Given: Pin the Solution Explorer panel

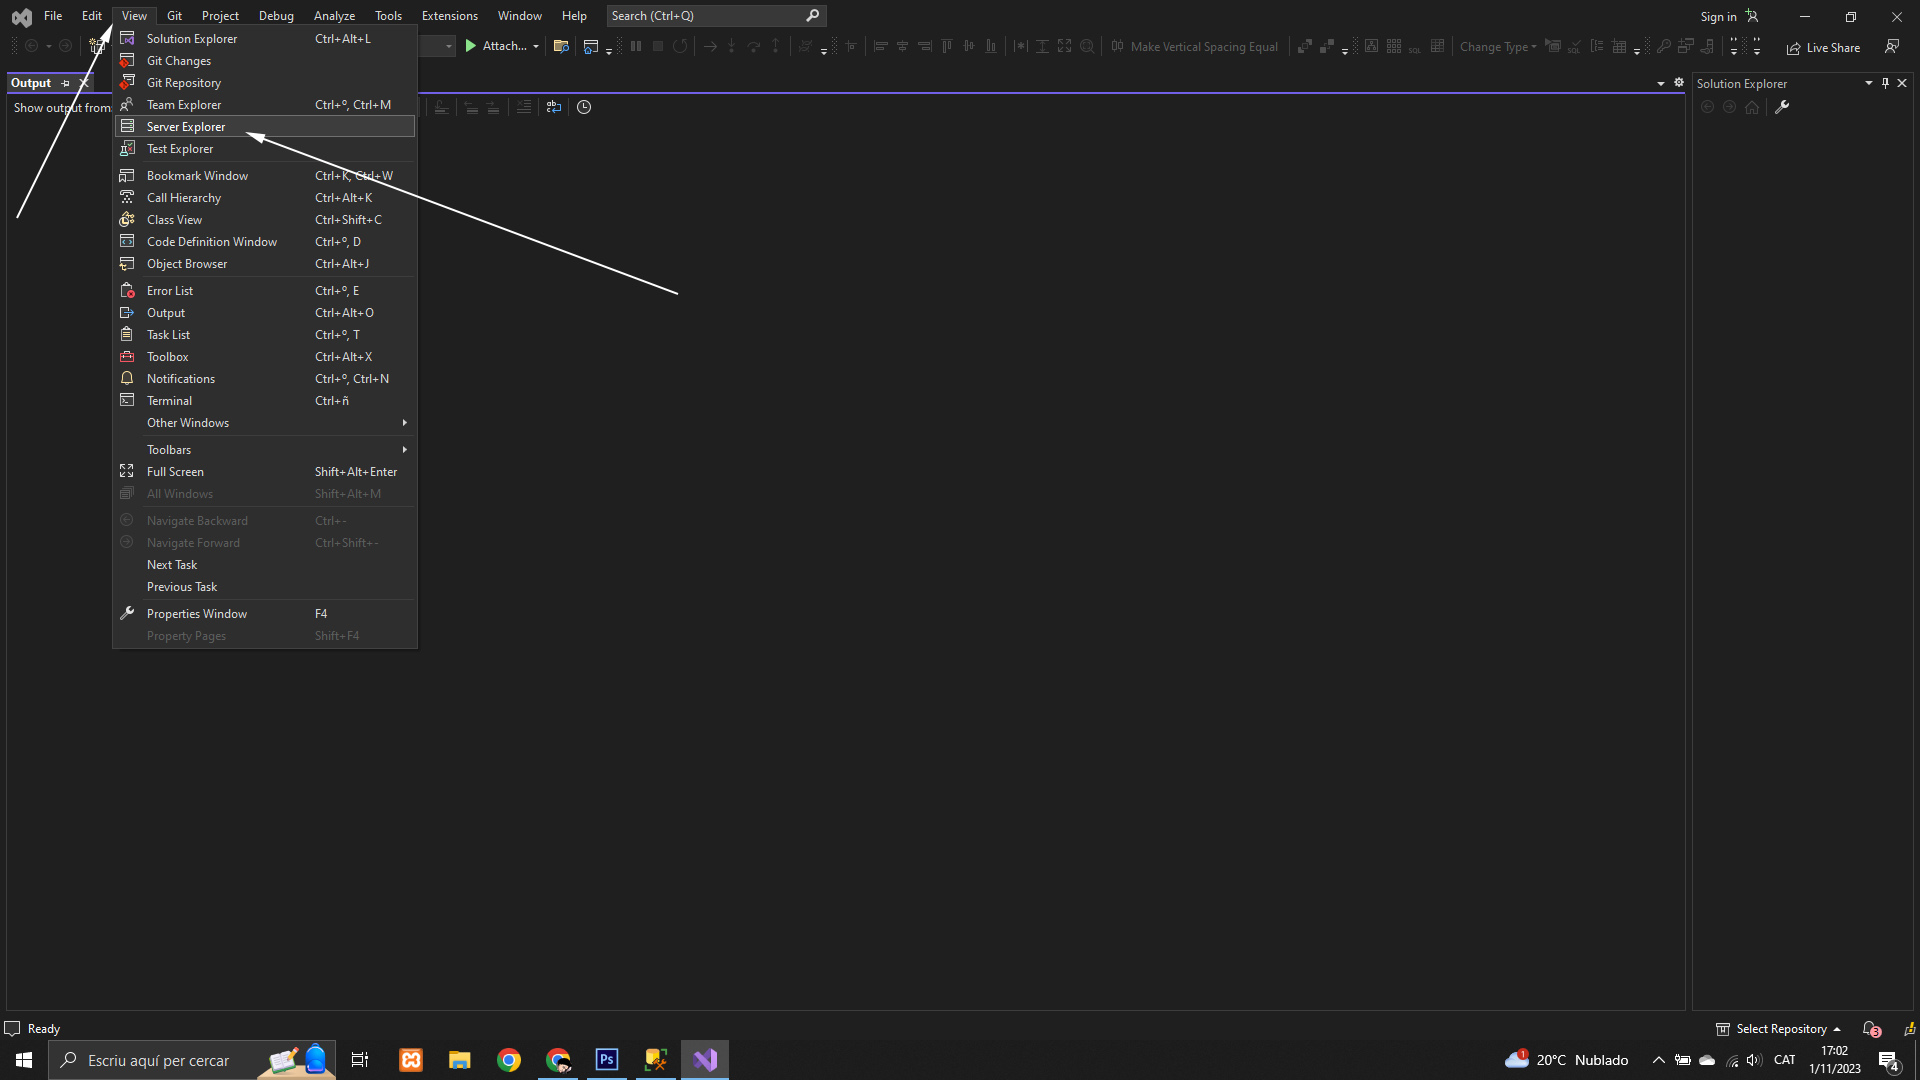Looking at the screenshot, I should click(1885, 84).
